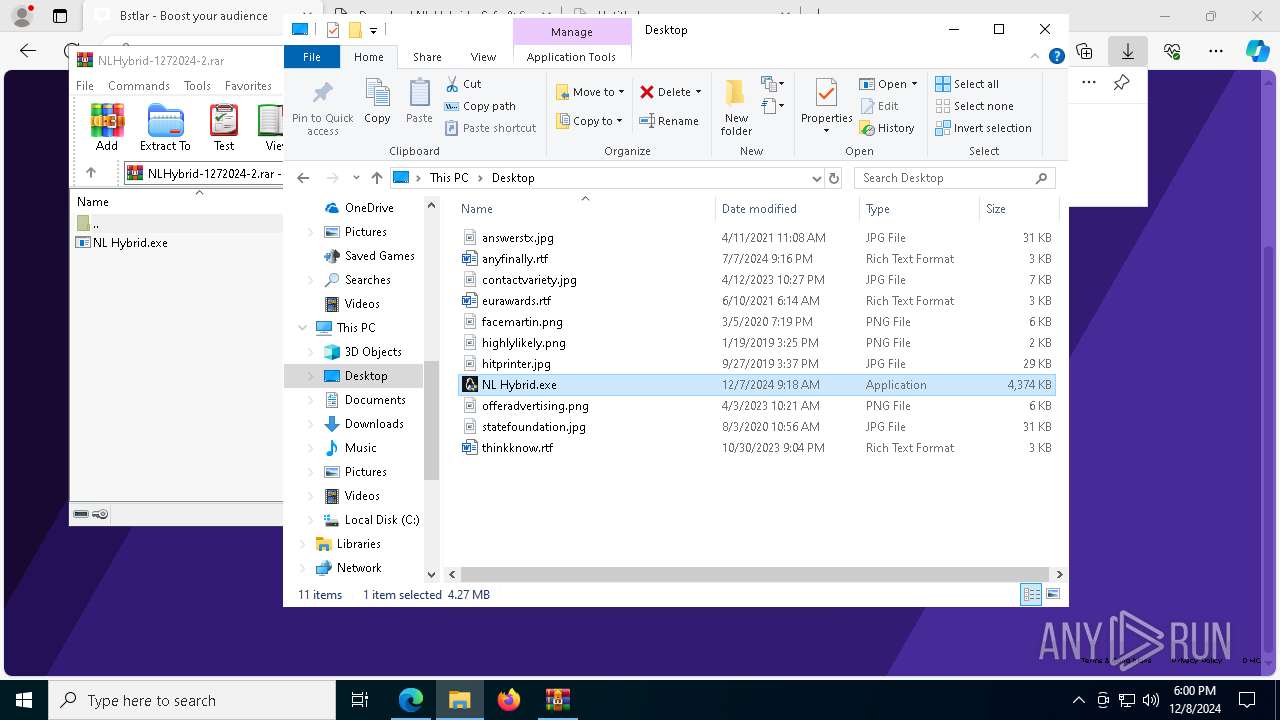The width and height of the screenshot is (1280, 720).
Task: Expand the 3D Objects tree node
Action: [310, 352]
